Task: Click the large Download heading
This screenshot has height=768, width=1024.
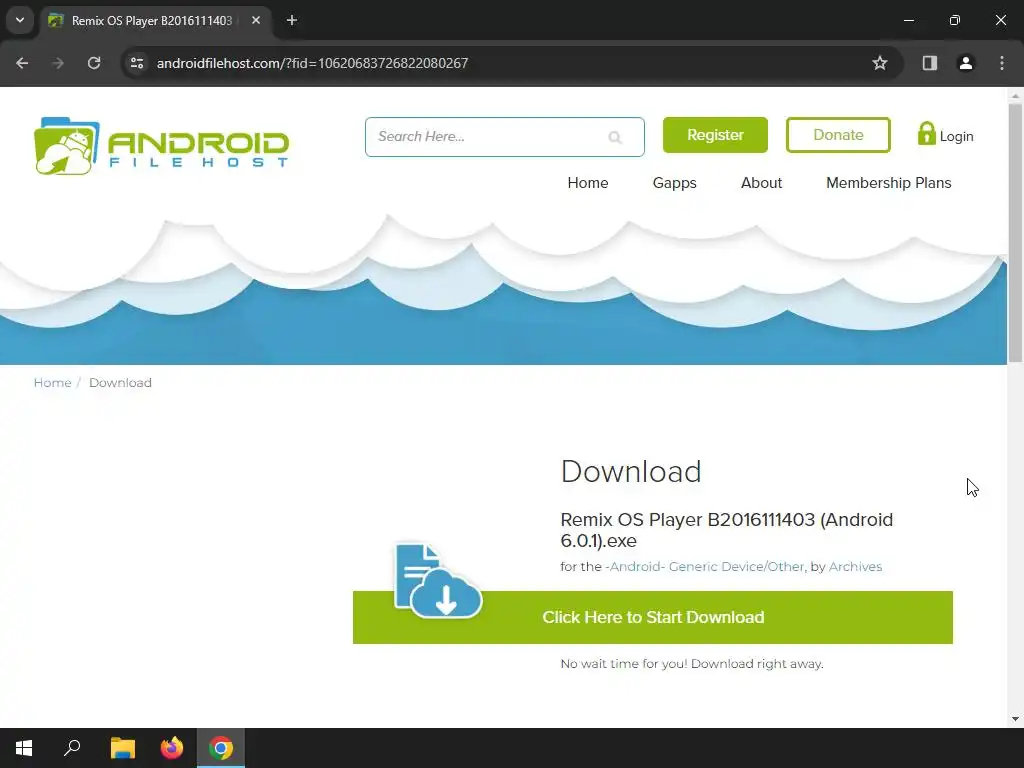Action: [x=631, y=472]
